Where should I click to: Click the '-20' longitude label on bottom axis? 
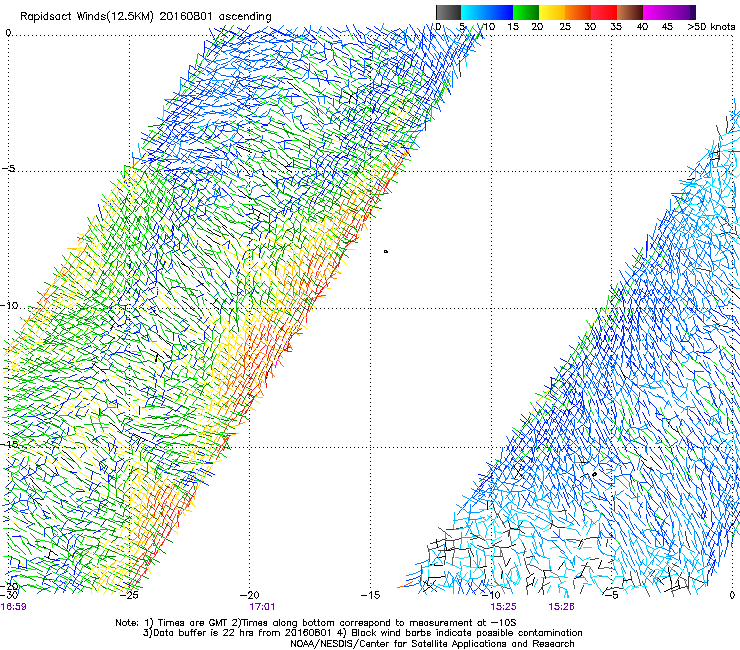[250, 595]
